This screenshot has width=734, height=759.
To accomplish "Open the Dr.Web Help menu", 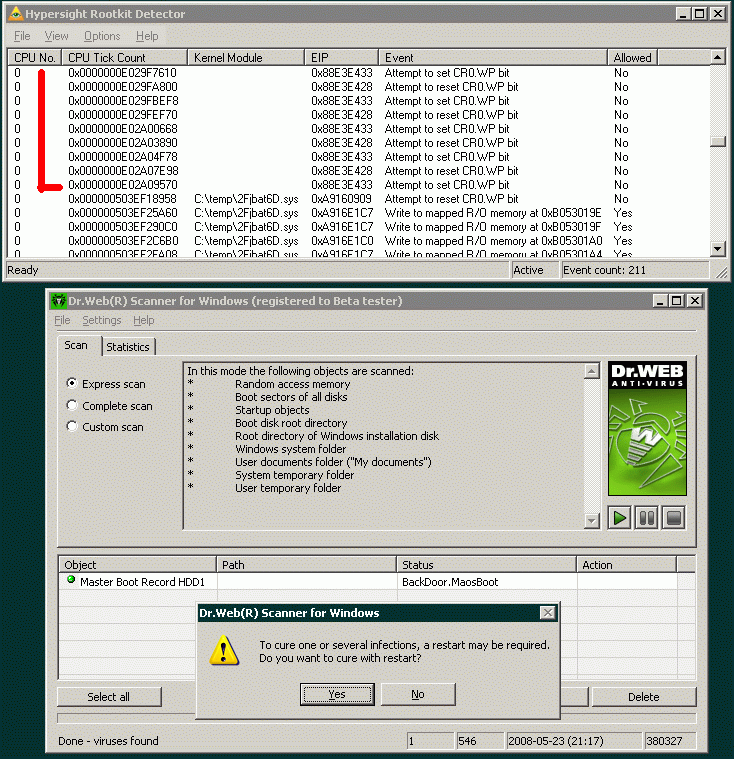I will point(143,320).
